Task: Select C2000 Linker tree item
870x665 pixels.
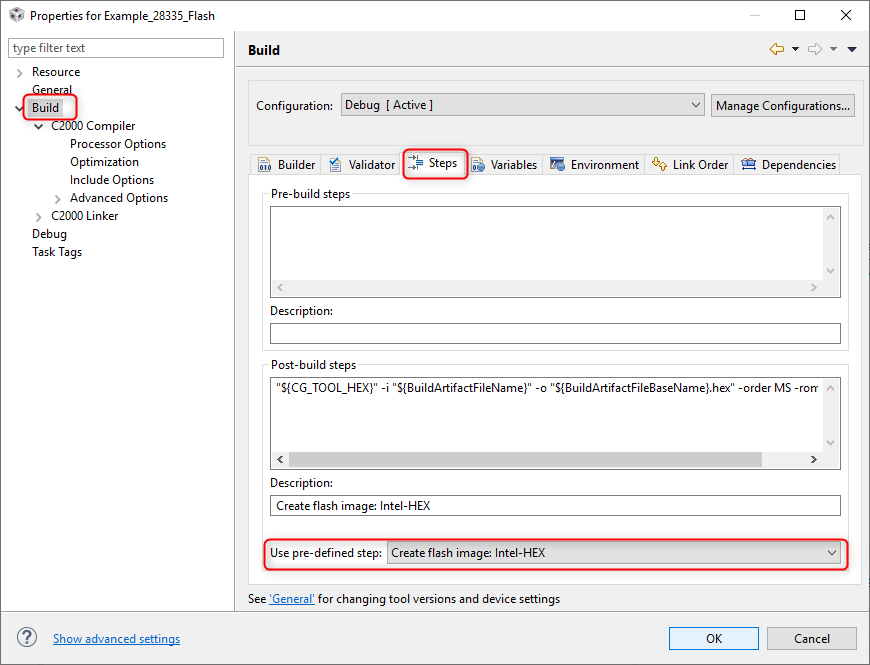Action: click(x=84, y=216)
